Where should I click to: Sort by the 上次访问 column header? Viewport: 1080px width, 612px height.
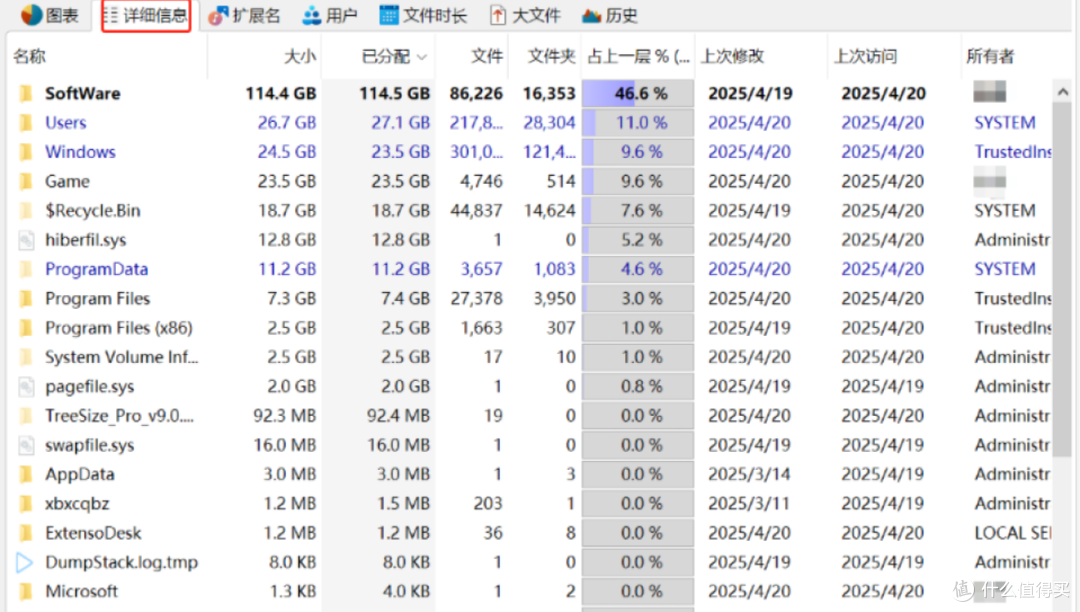pyautogui.click(x=866, y=56)
